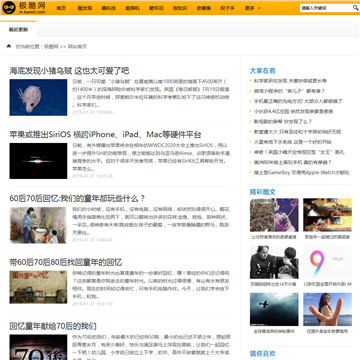Open the food collage thumbnail under 精彩图文
This screenshot has width=360, height=360.
pyautogui.click(x=274, y=215)
